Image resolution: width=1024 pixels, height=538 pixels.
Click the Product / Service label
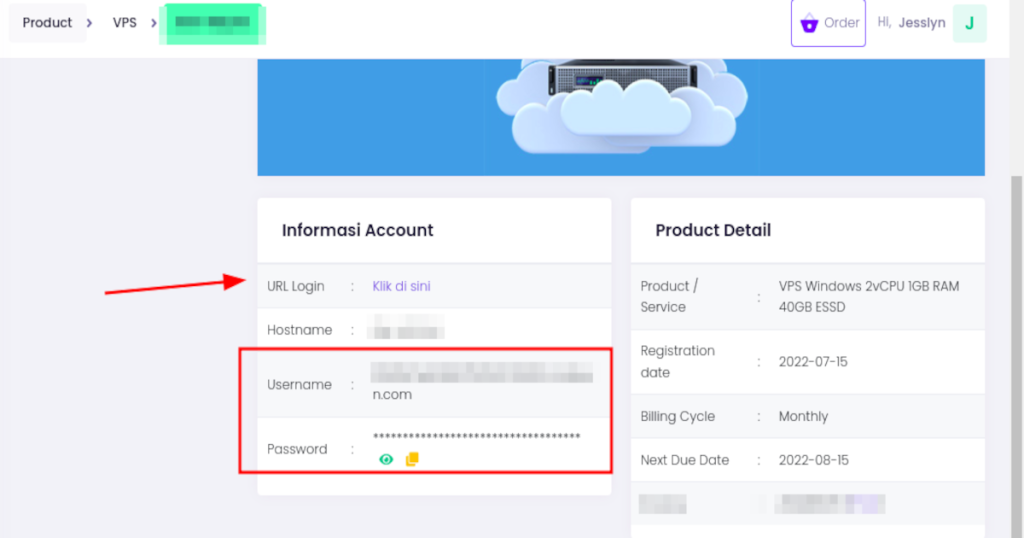click(669, 296)
